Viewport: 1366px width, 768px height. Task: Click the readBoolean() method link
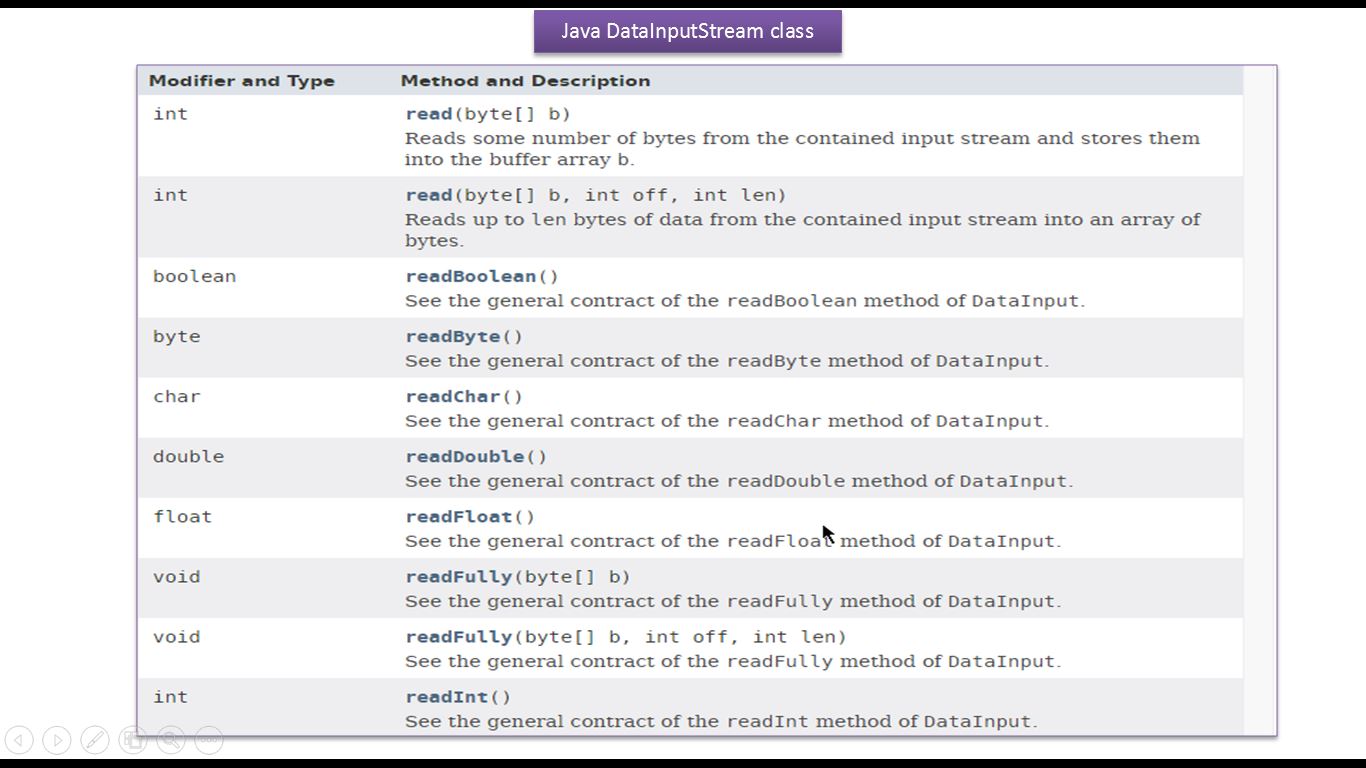(x=471, y=276)
